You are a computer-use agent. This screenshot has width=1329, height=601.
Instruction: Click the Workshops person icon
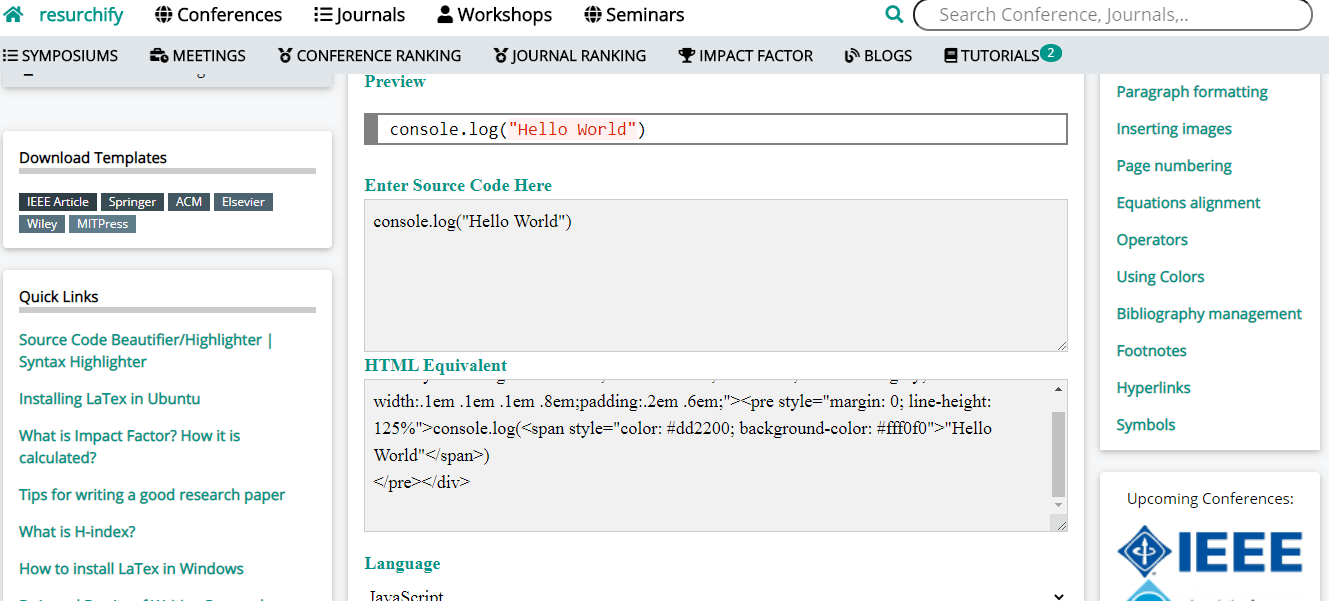coord(446,15)
